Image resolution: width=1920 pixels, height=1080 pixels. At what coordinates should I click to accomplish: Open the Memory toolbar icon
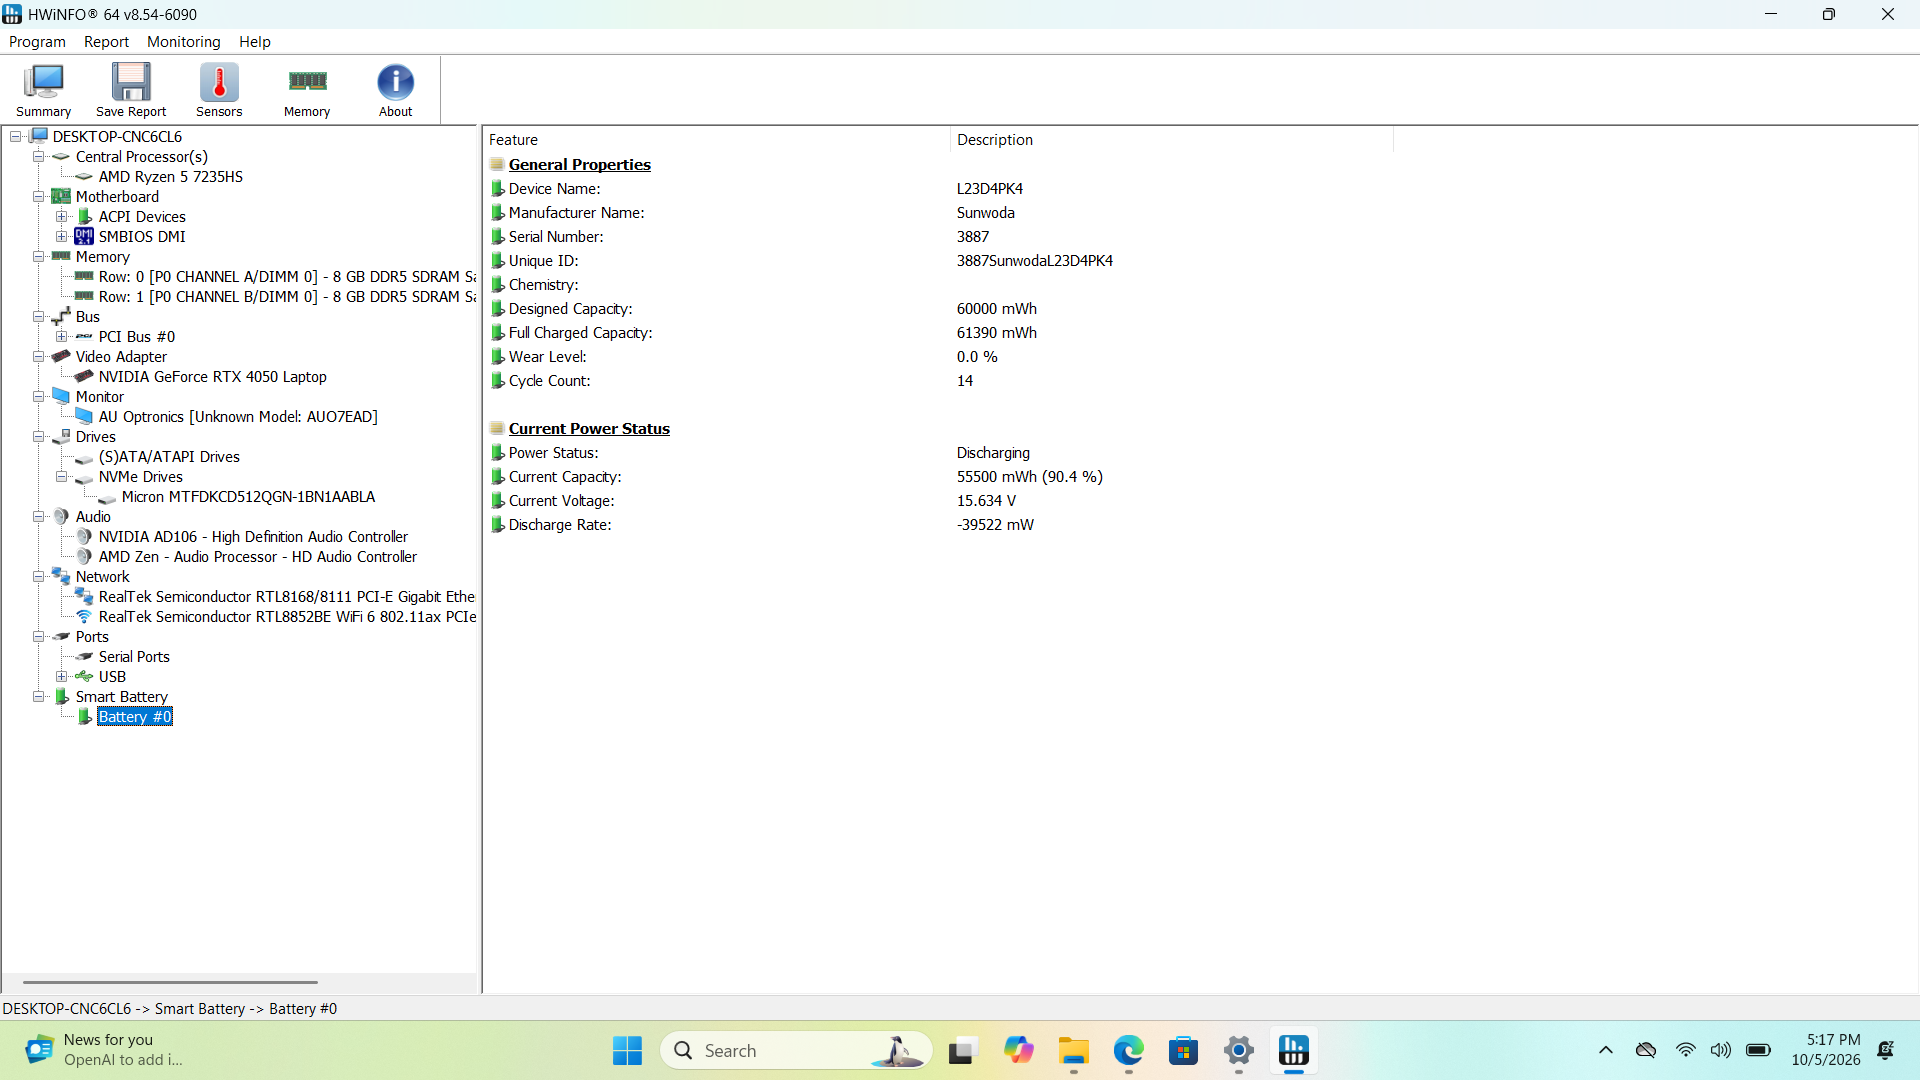[307, 90]
